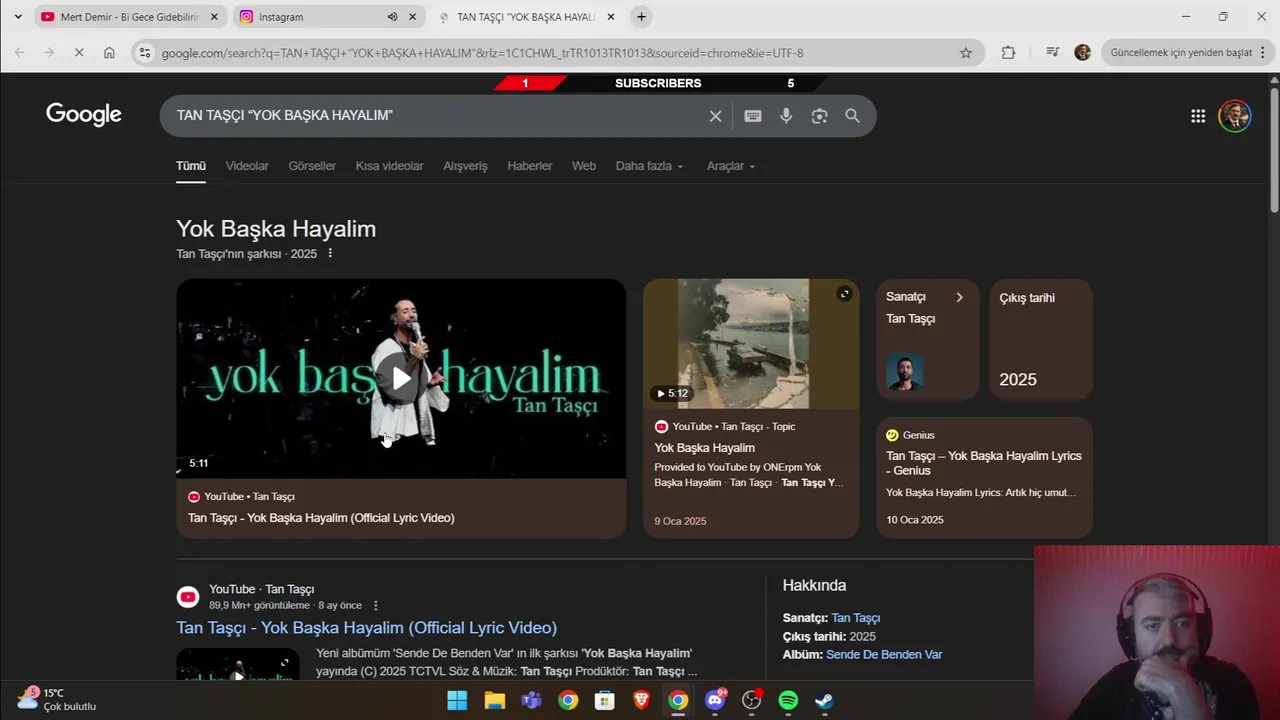Viewport: 1280px width, 720px height.
Task: Open more options for song title
Action: [x=330, y=254]
